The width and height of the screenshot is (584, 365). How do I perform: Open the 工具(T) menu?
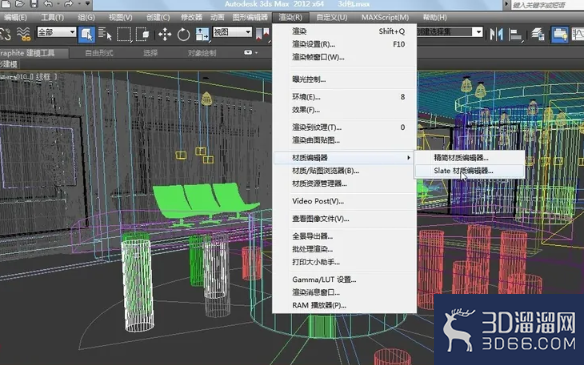(x=52, y=17)
